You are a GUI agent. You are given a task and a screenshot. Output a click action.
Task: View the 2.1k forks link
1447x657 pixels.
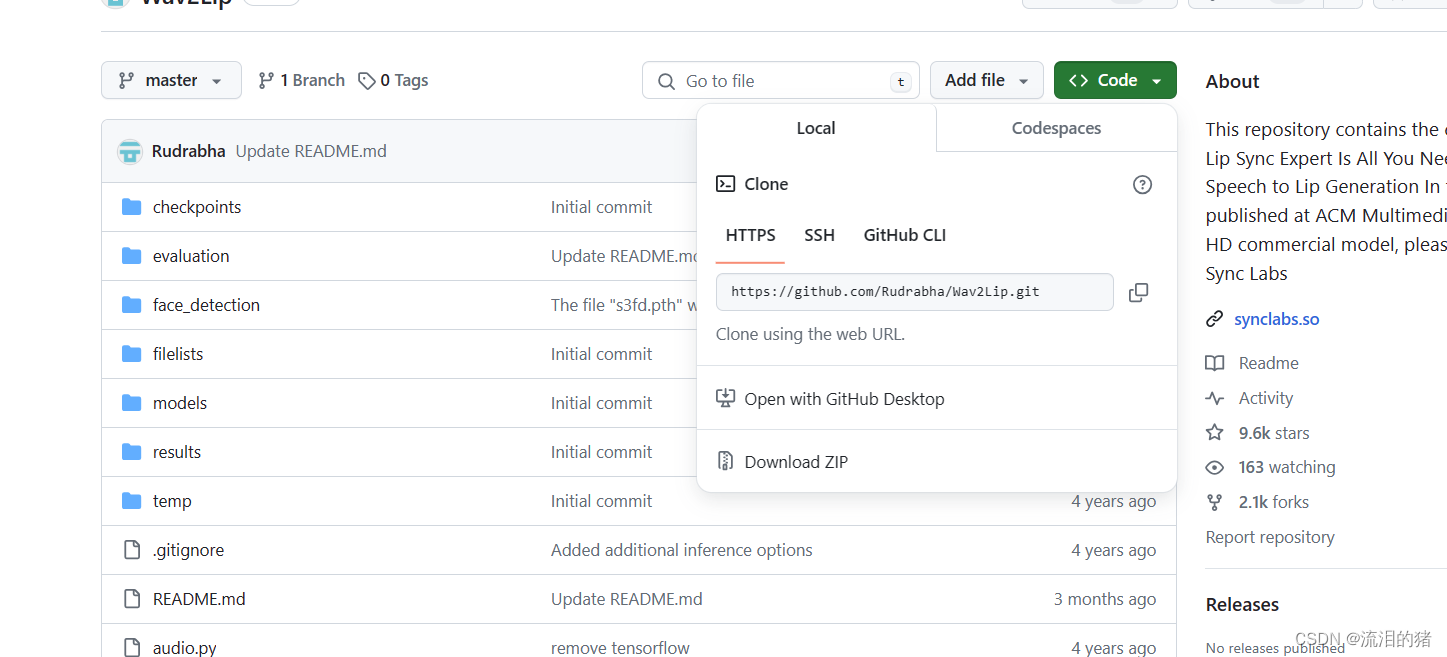[x=1274, y=502]
